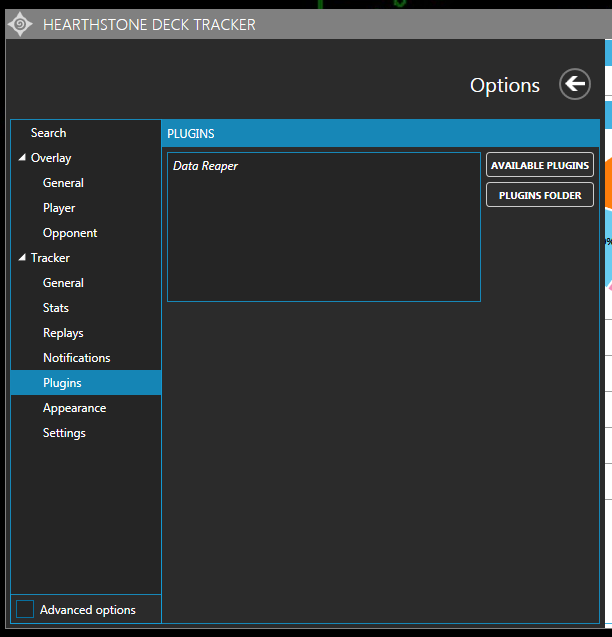Click the Overlay label in tree

click(51, 158)
